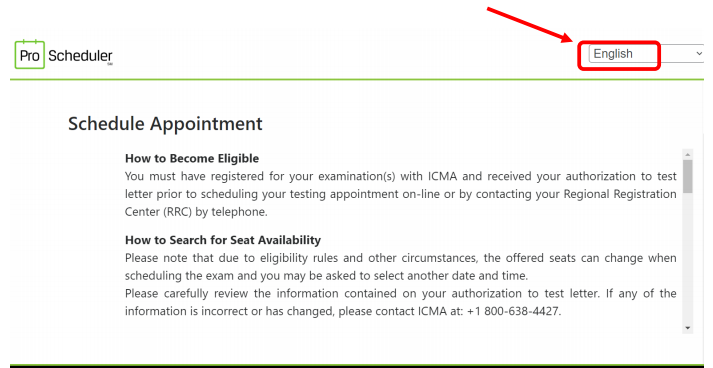Image resolution: width=713 pixels, height=368 pixels.
Task: Click the word ICMA in the eligibility paragraph
Action: [x=440, y=176]
